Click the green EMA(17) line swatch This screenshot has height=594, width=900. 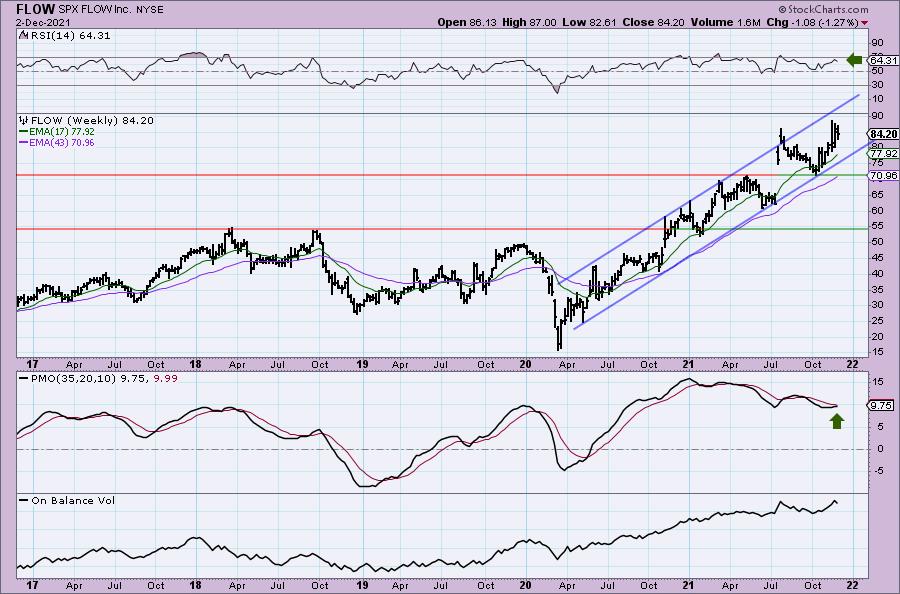click(x=24, y=131)
